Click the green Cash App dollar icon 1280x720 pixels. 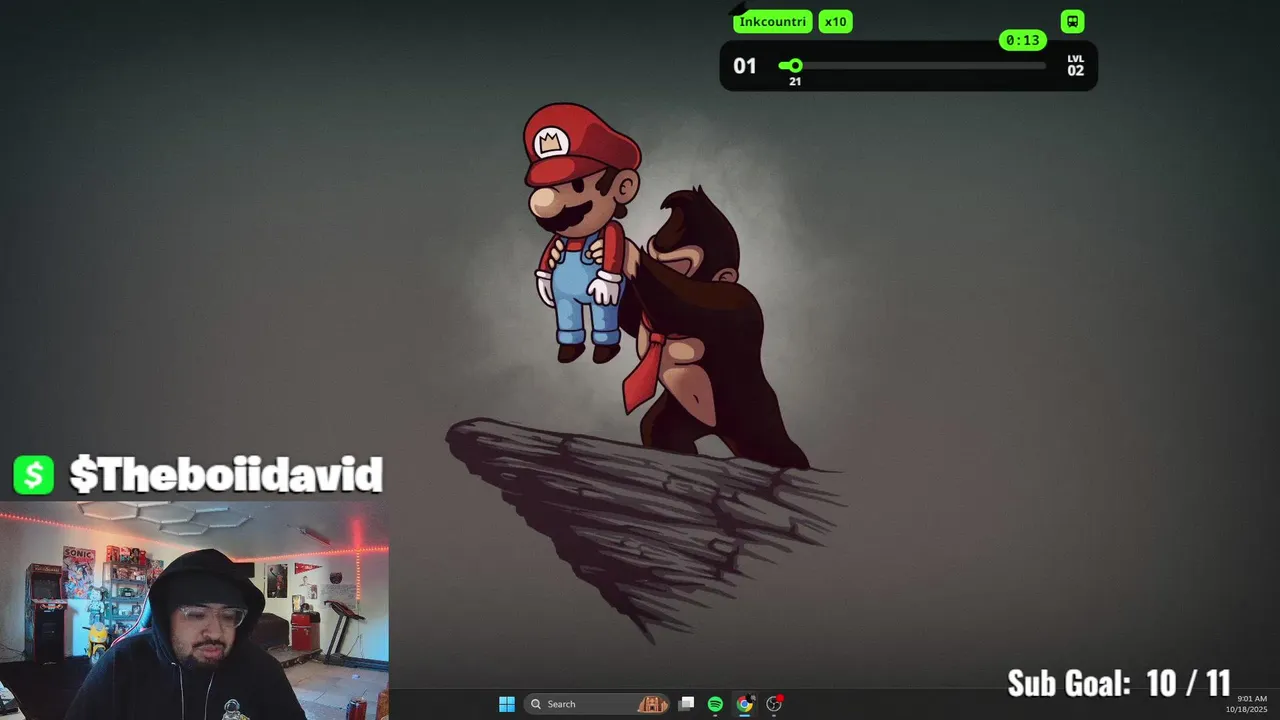[34, 475]
